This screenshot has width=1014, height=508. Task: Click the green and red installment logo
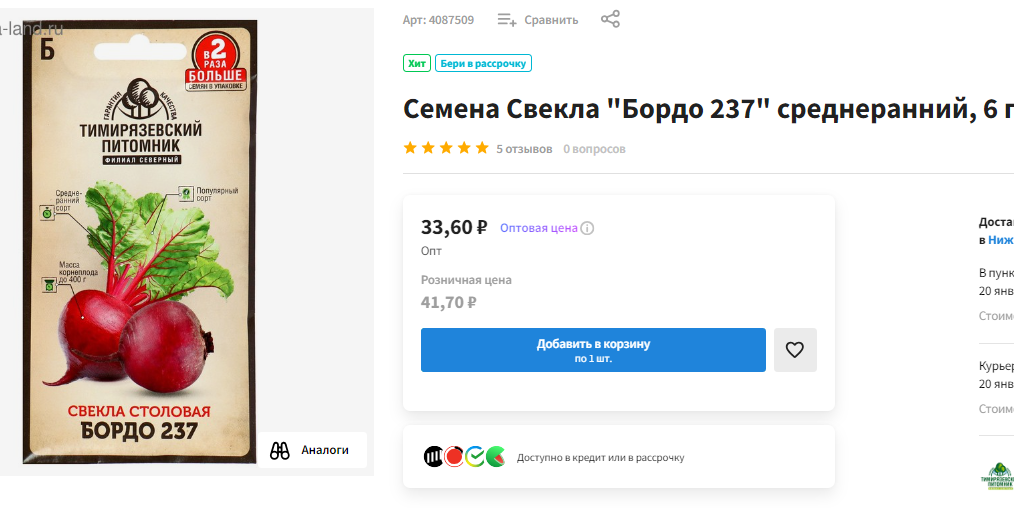coord(495,457)
